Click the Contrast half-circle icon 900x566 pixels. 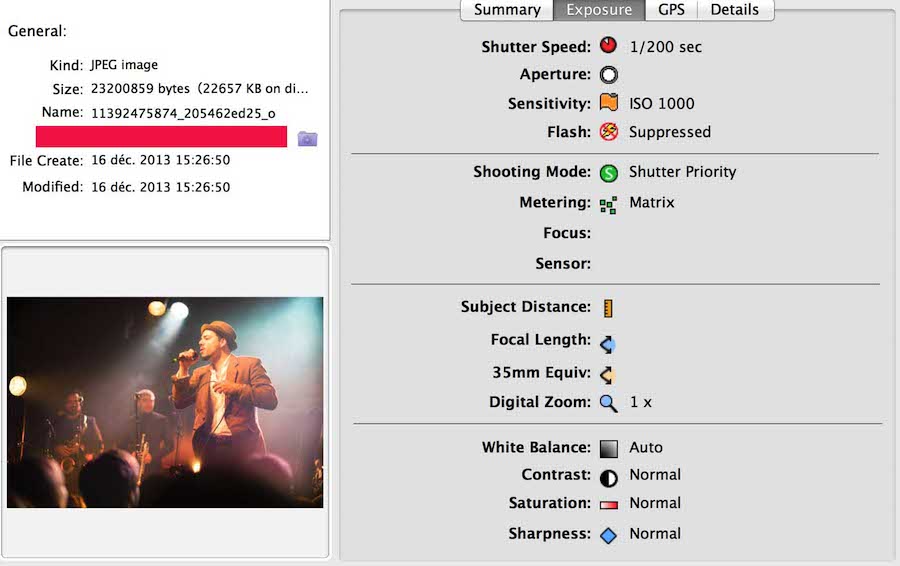pos(608,477)
